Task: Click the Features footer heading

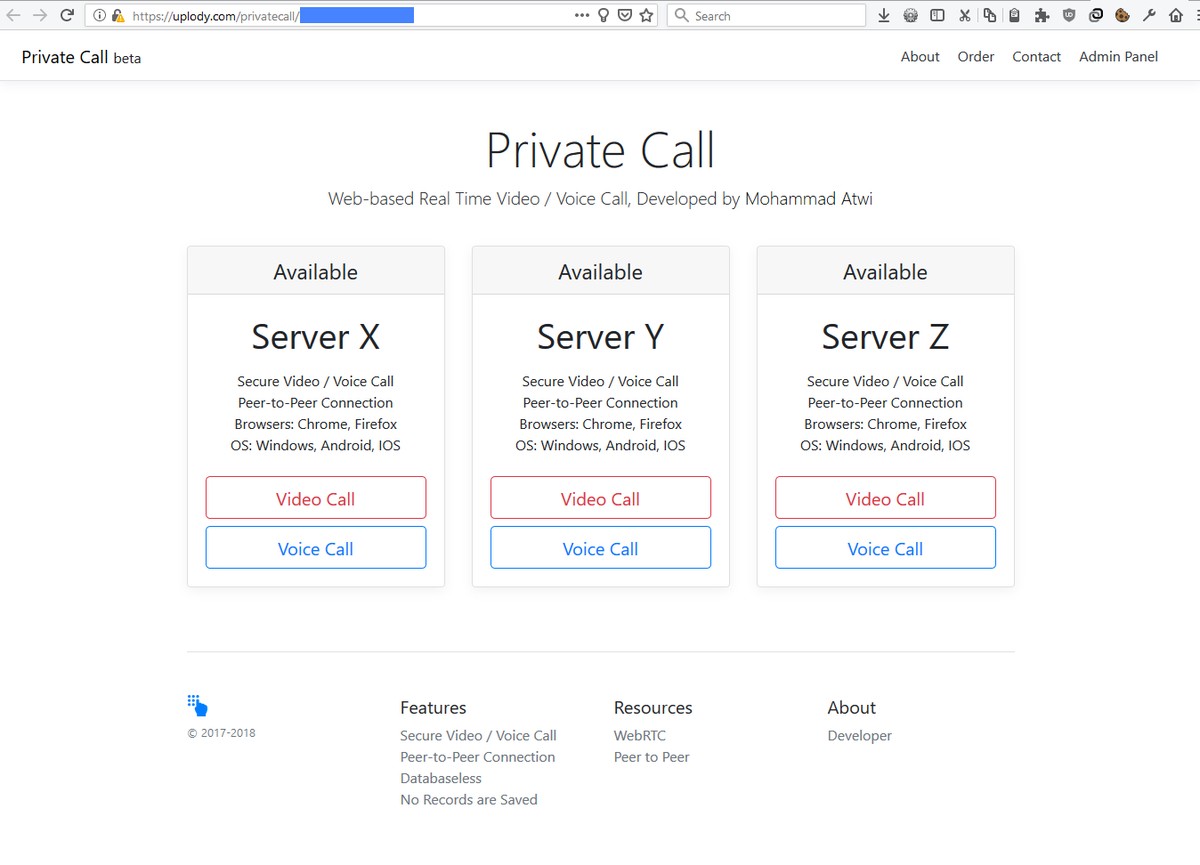Action: point(433,708)
